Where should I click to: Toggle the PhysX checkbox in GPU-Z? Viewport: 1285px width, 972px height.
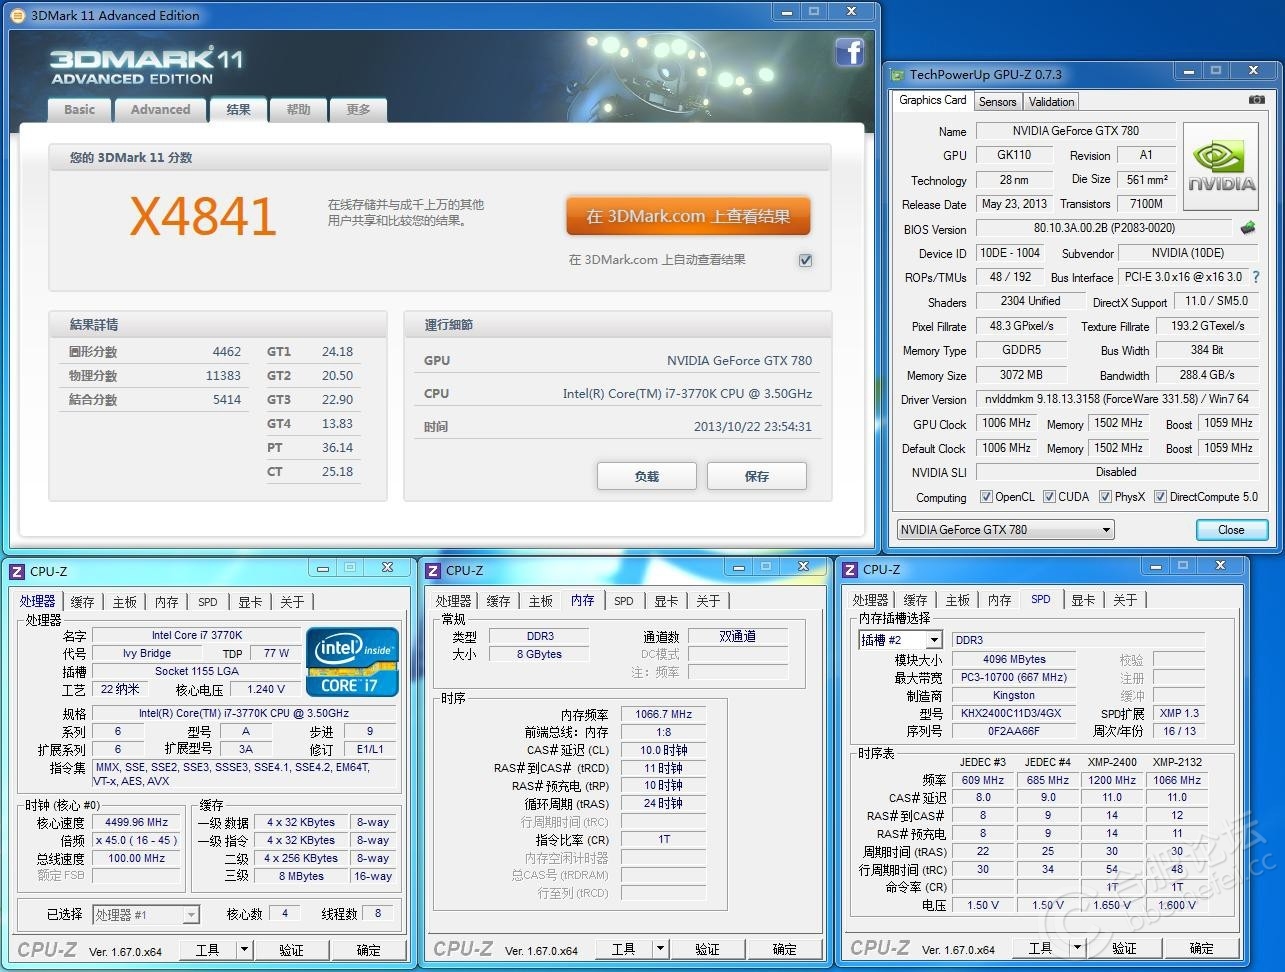[1105, 496]
